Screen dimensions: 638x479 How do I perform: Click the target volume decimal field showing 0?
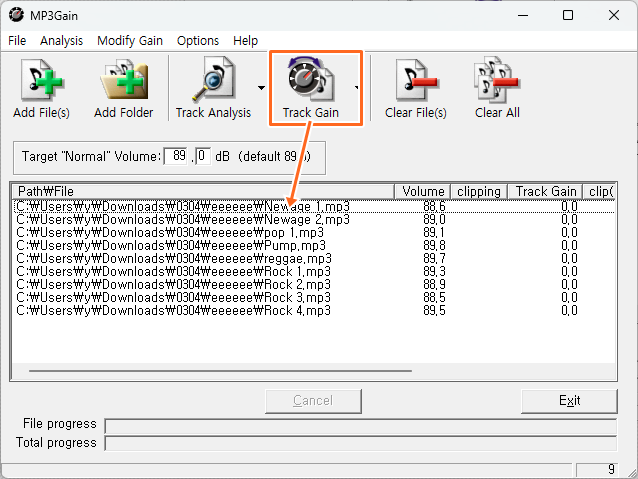tap(203, 156)
